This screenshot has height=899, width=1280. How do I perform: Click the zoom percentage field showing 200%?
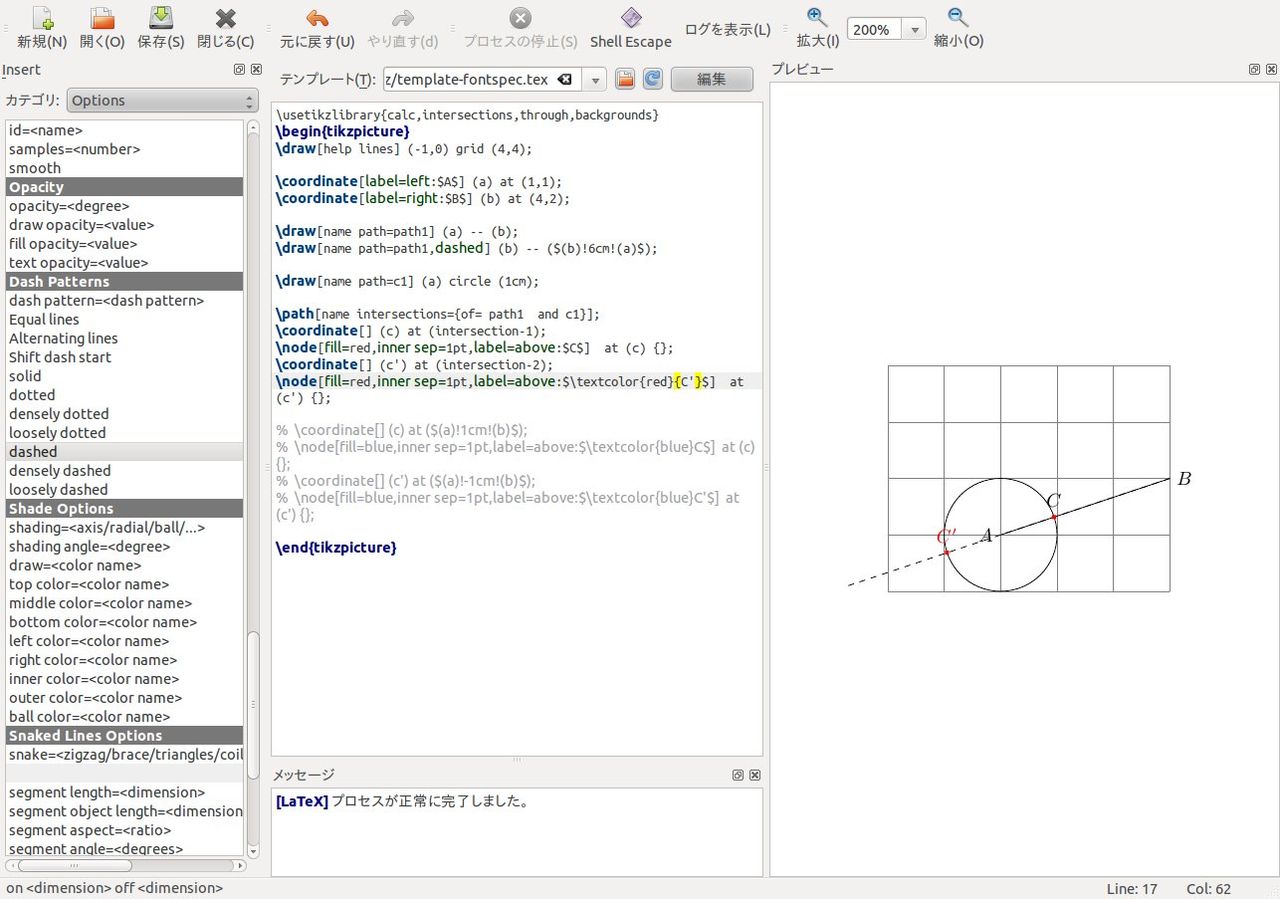(875, 30)
